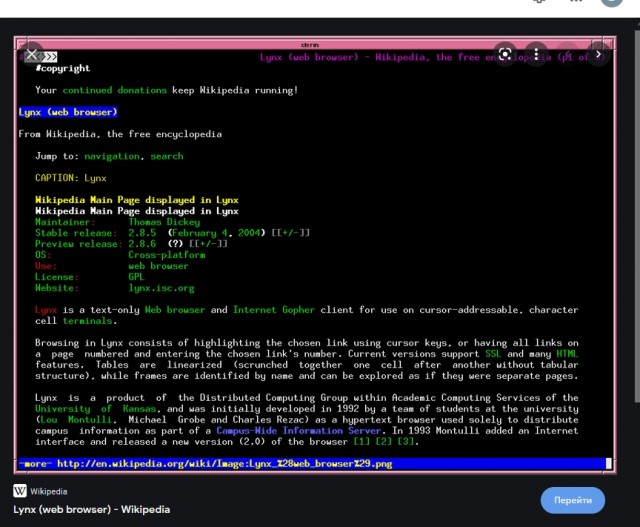
Task: Click the Wikipedia W favicon
Action: click(x=20, y=491)
